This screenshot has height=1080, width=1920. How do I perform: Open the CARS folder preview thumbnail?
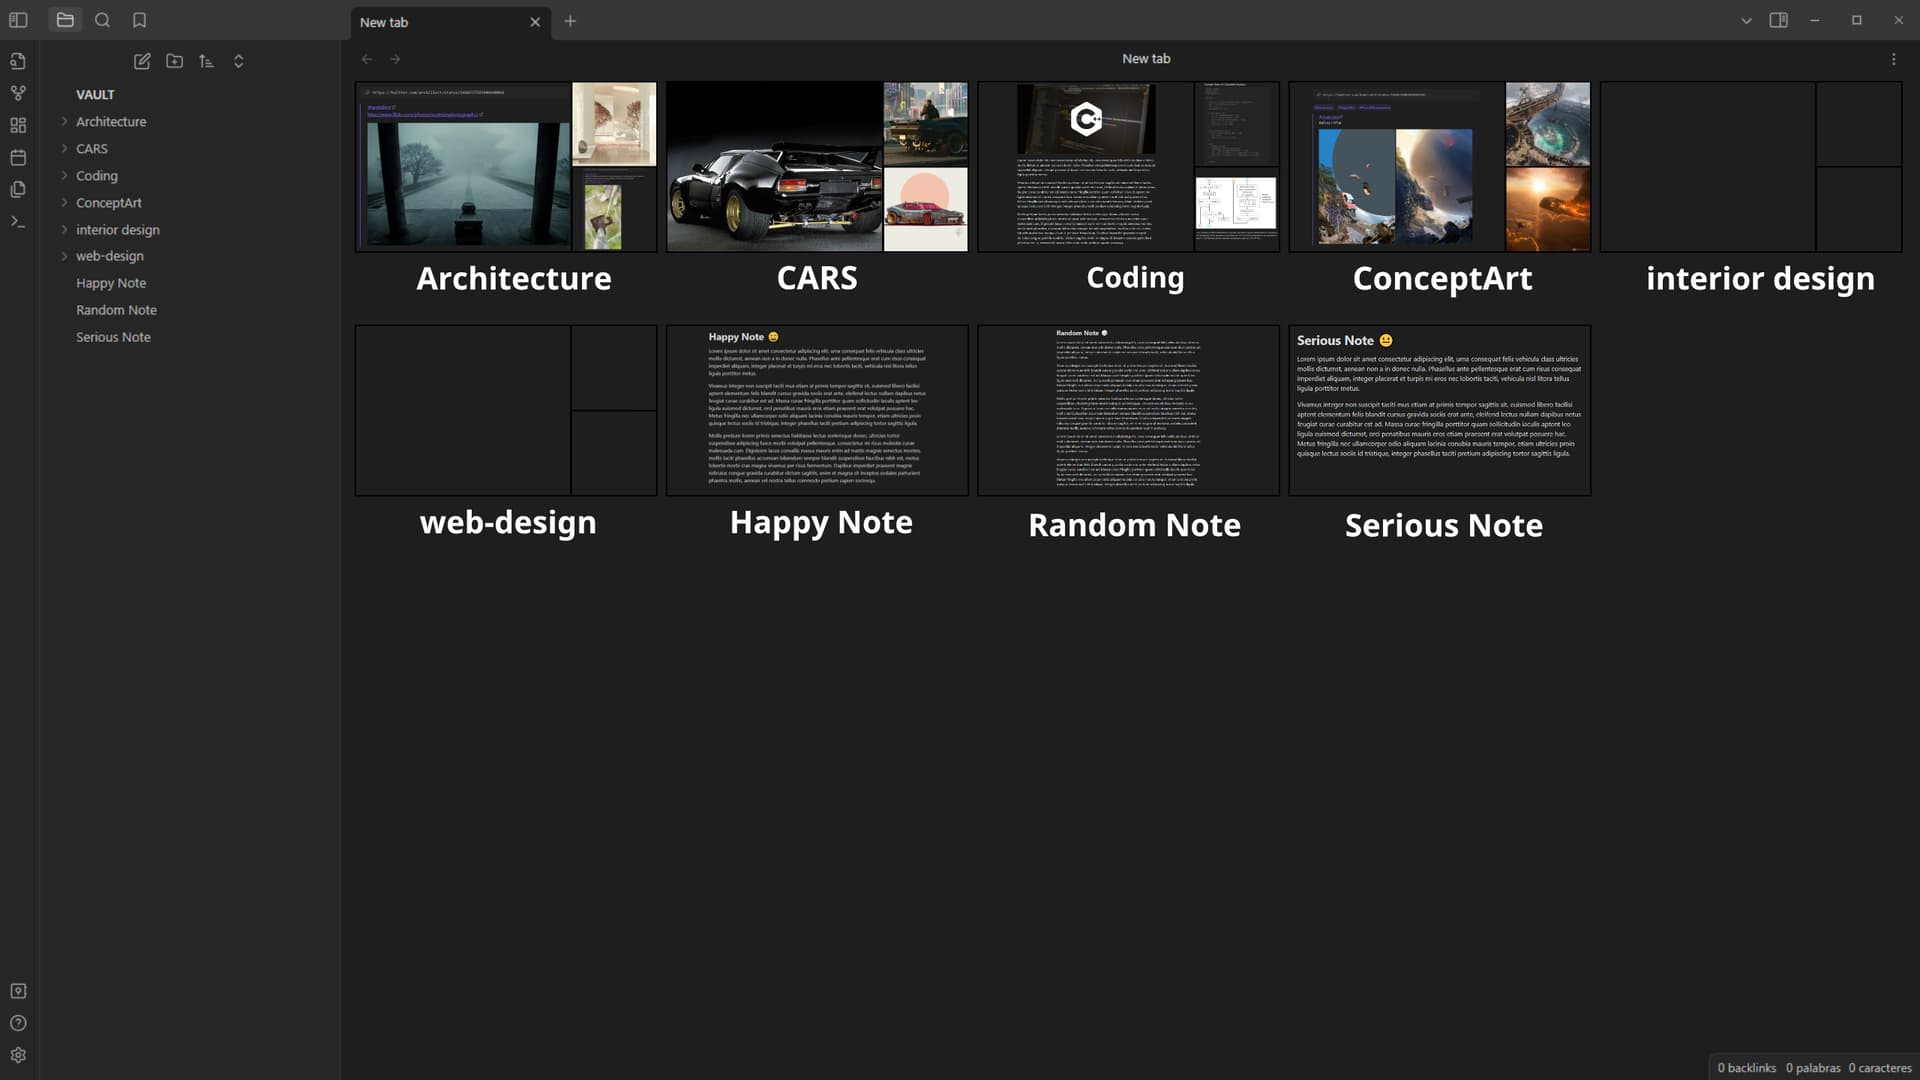[817, 166]
